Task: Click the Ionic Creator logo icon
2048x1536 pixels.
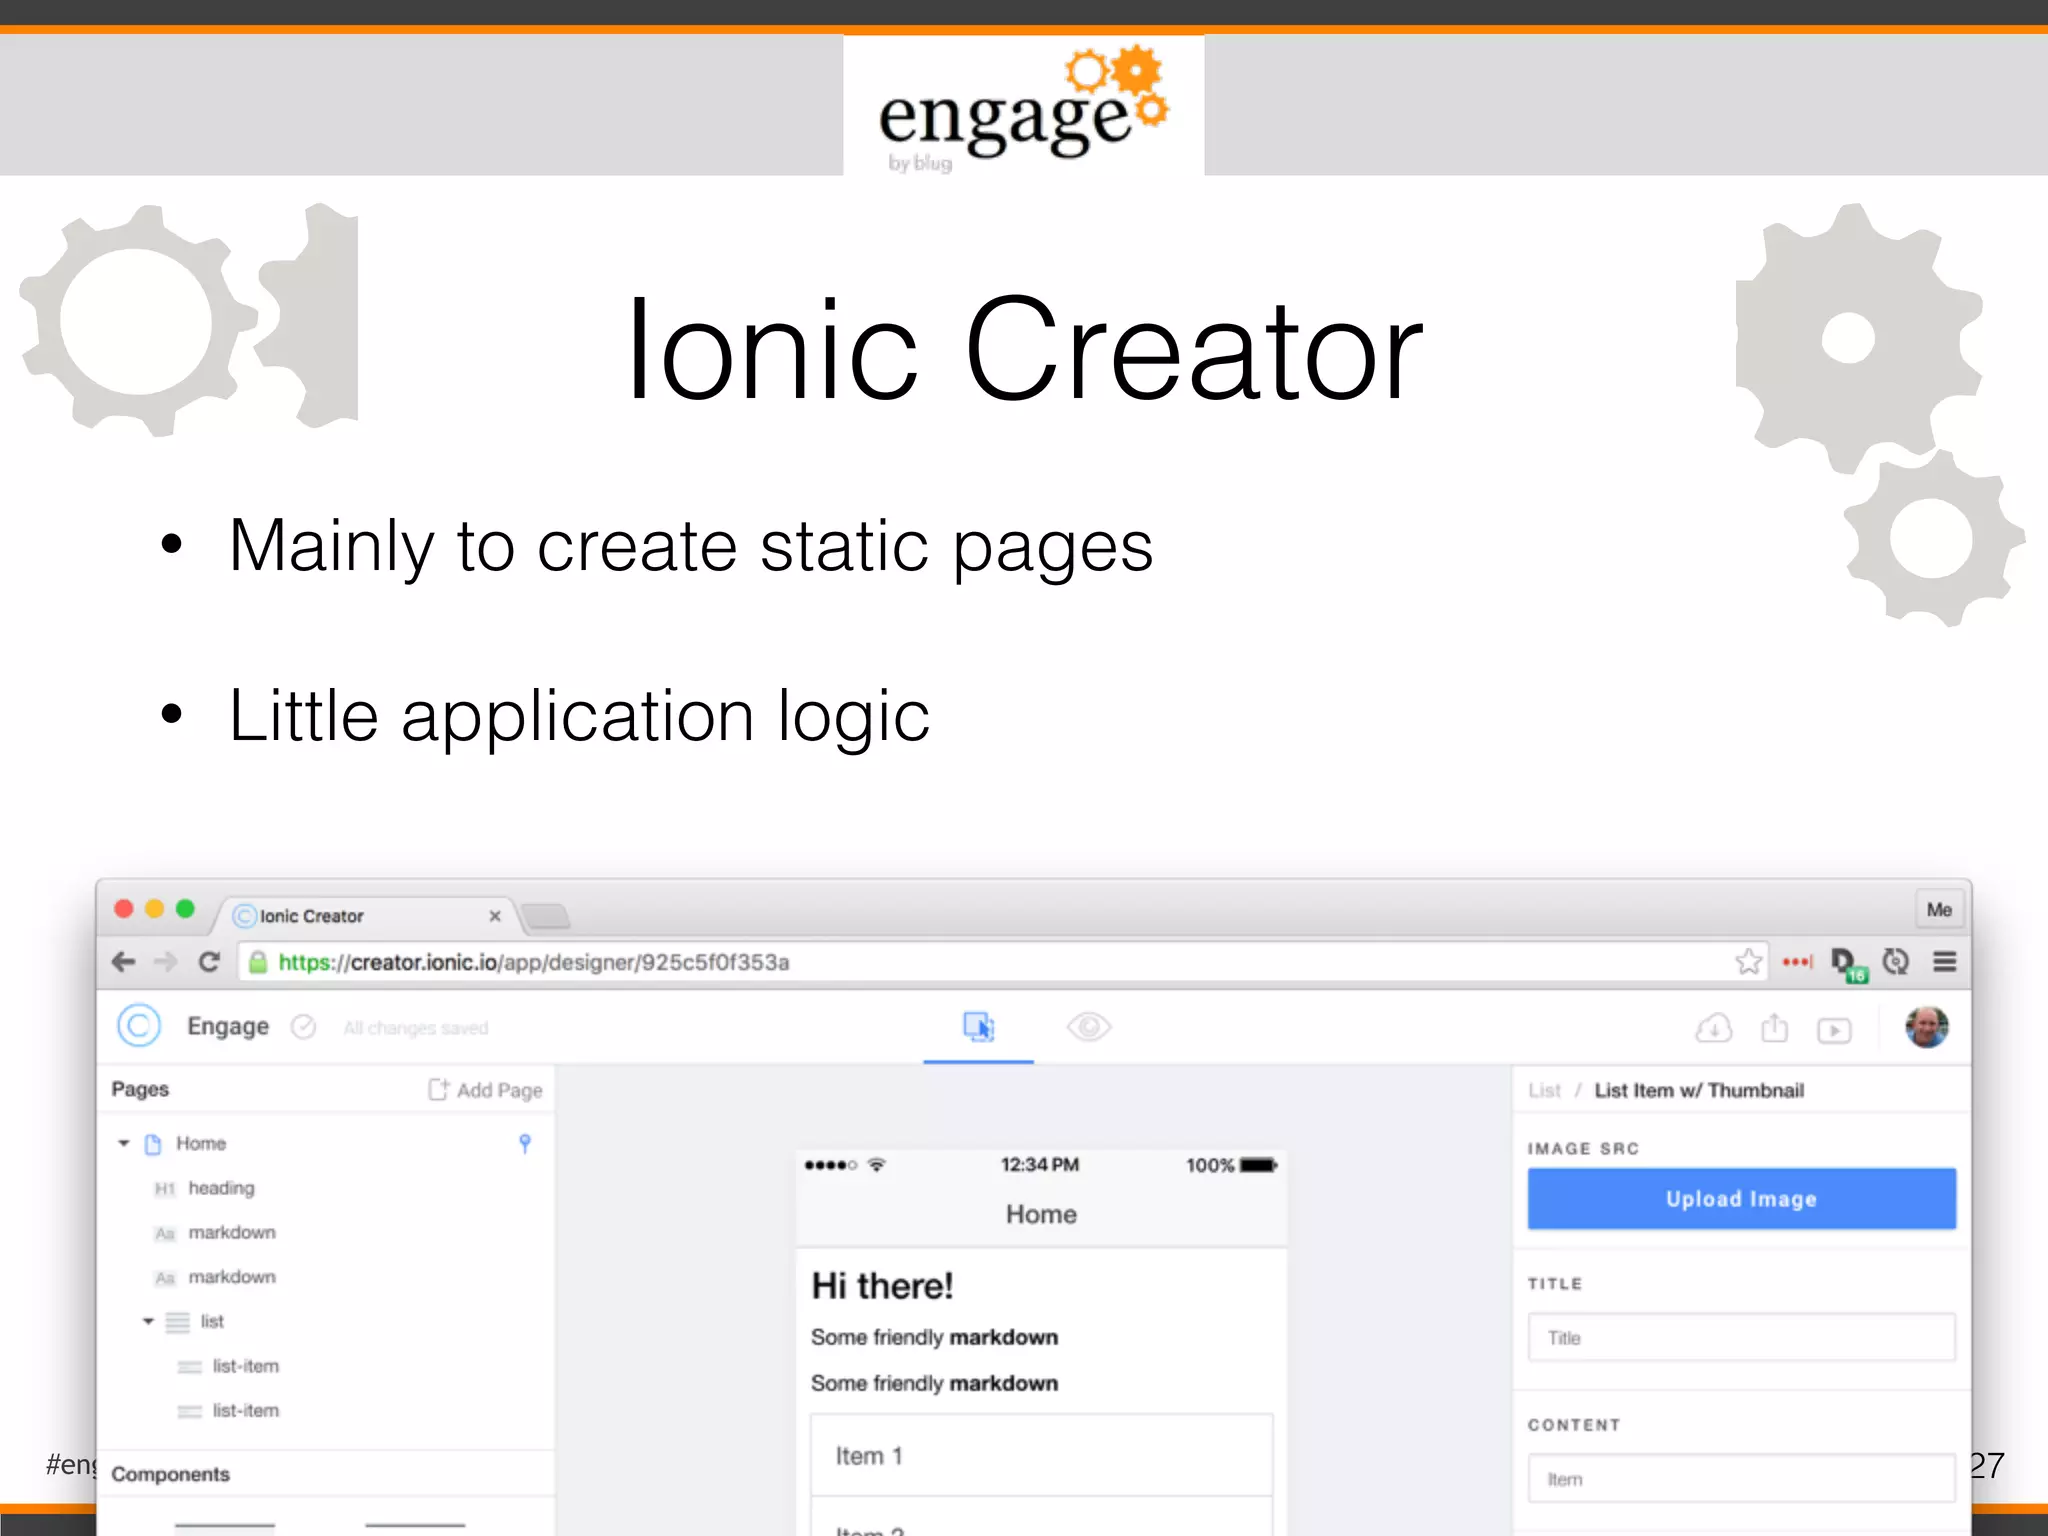Action: click(x=139, y=1026)
